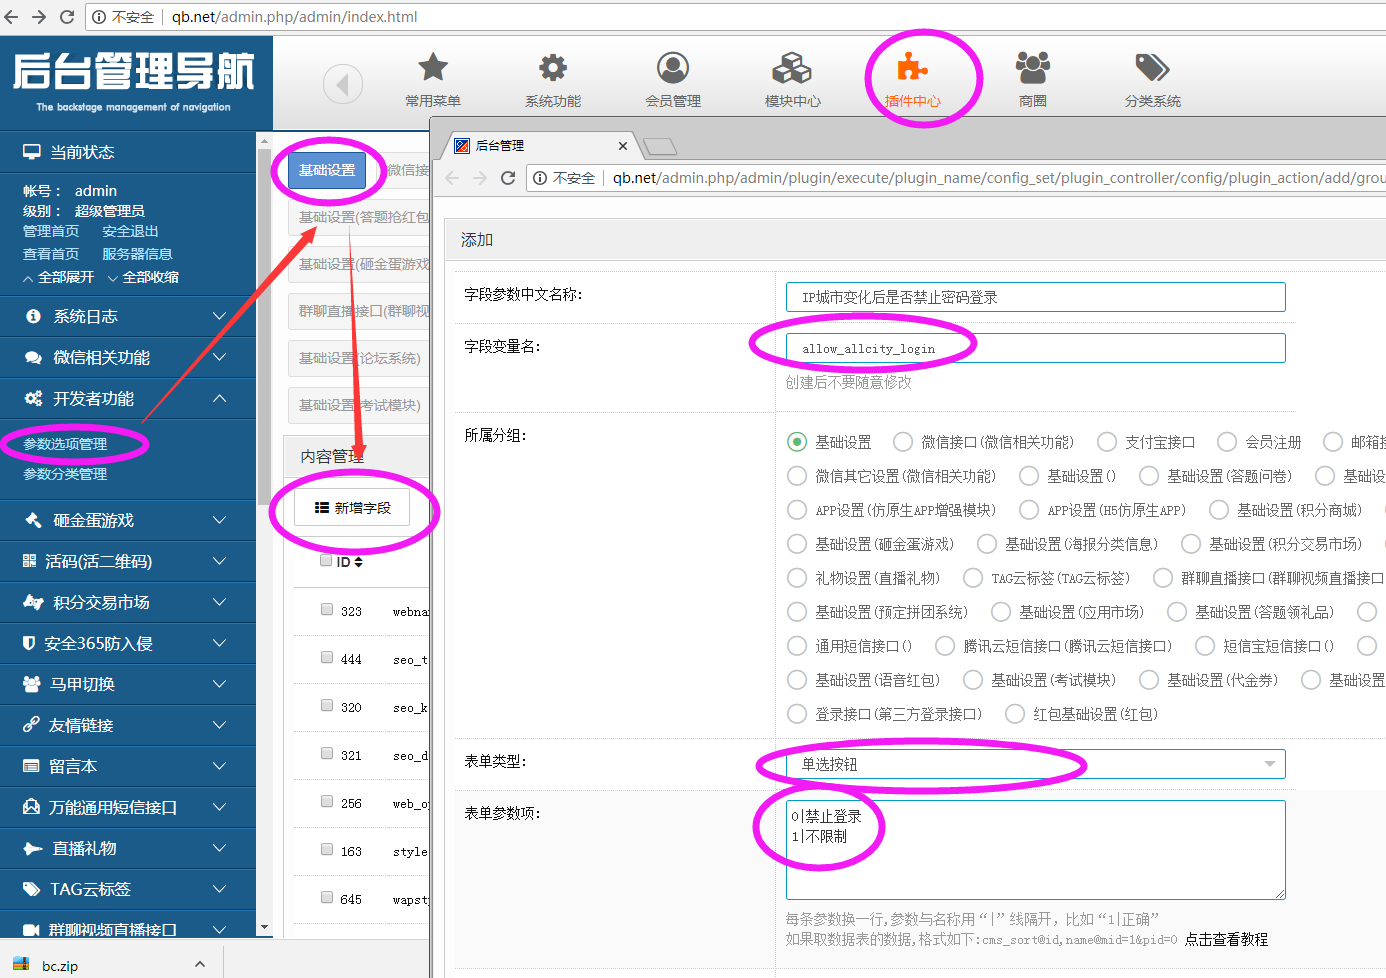
Task: Select 支付宝接口 radio button
Action: coord(1107,442)
